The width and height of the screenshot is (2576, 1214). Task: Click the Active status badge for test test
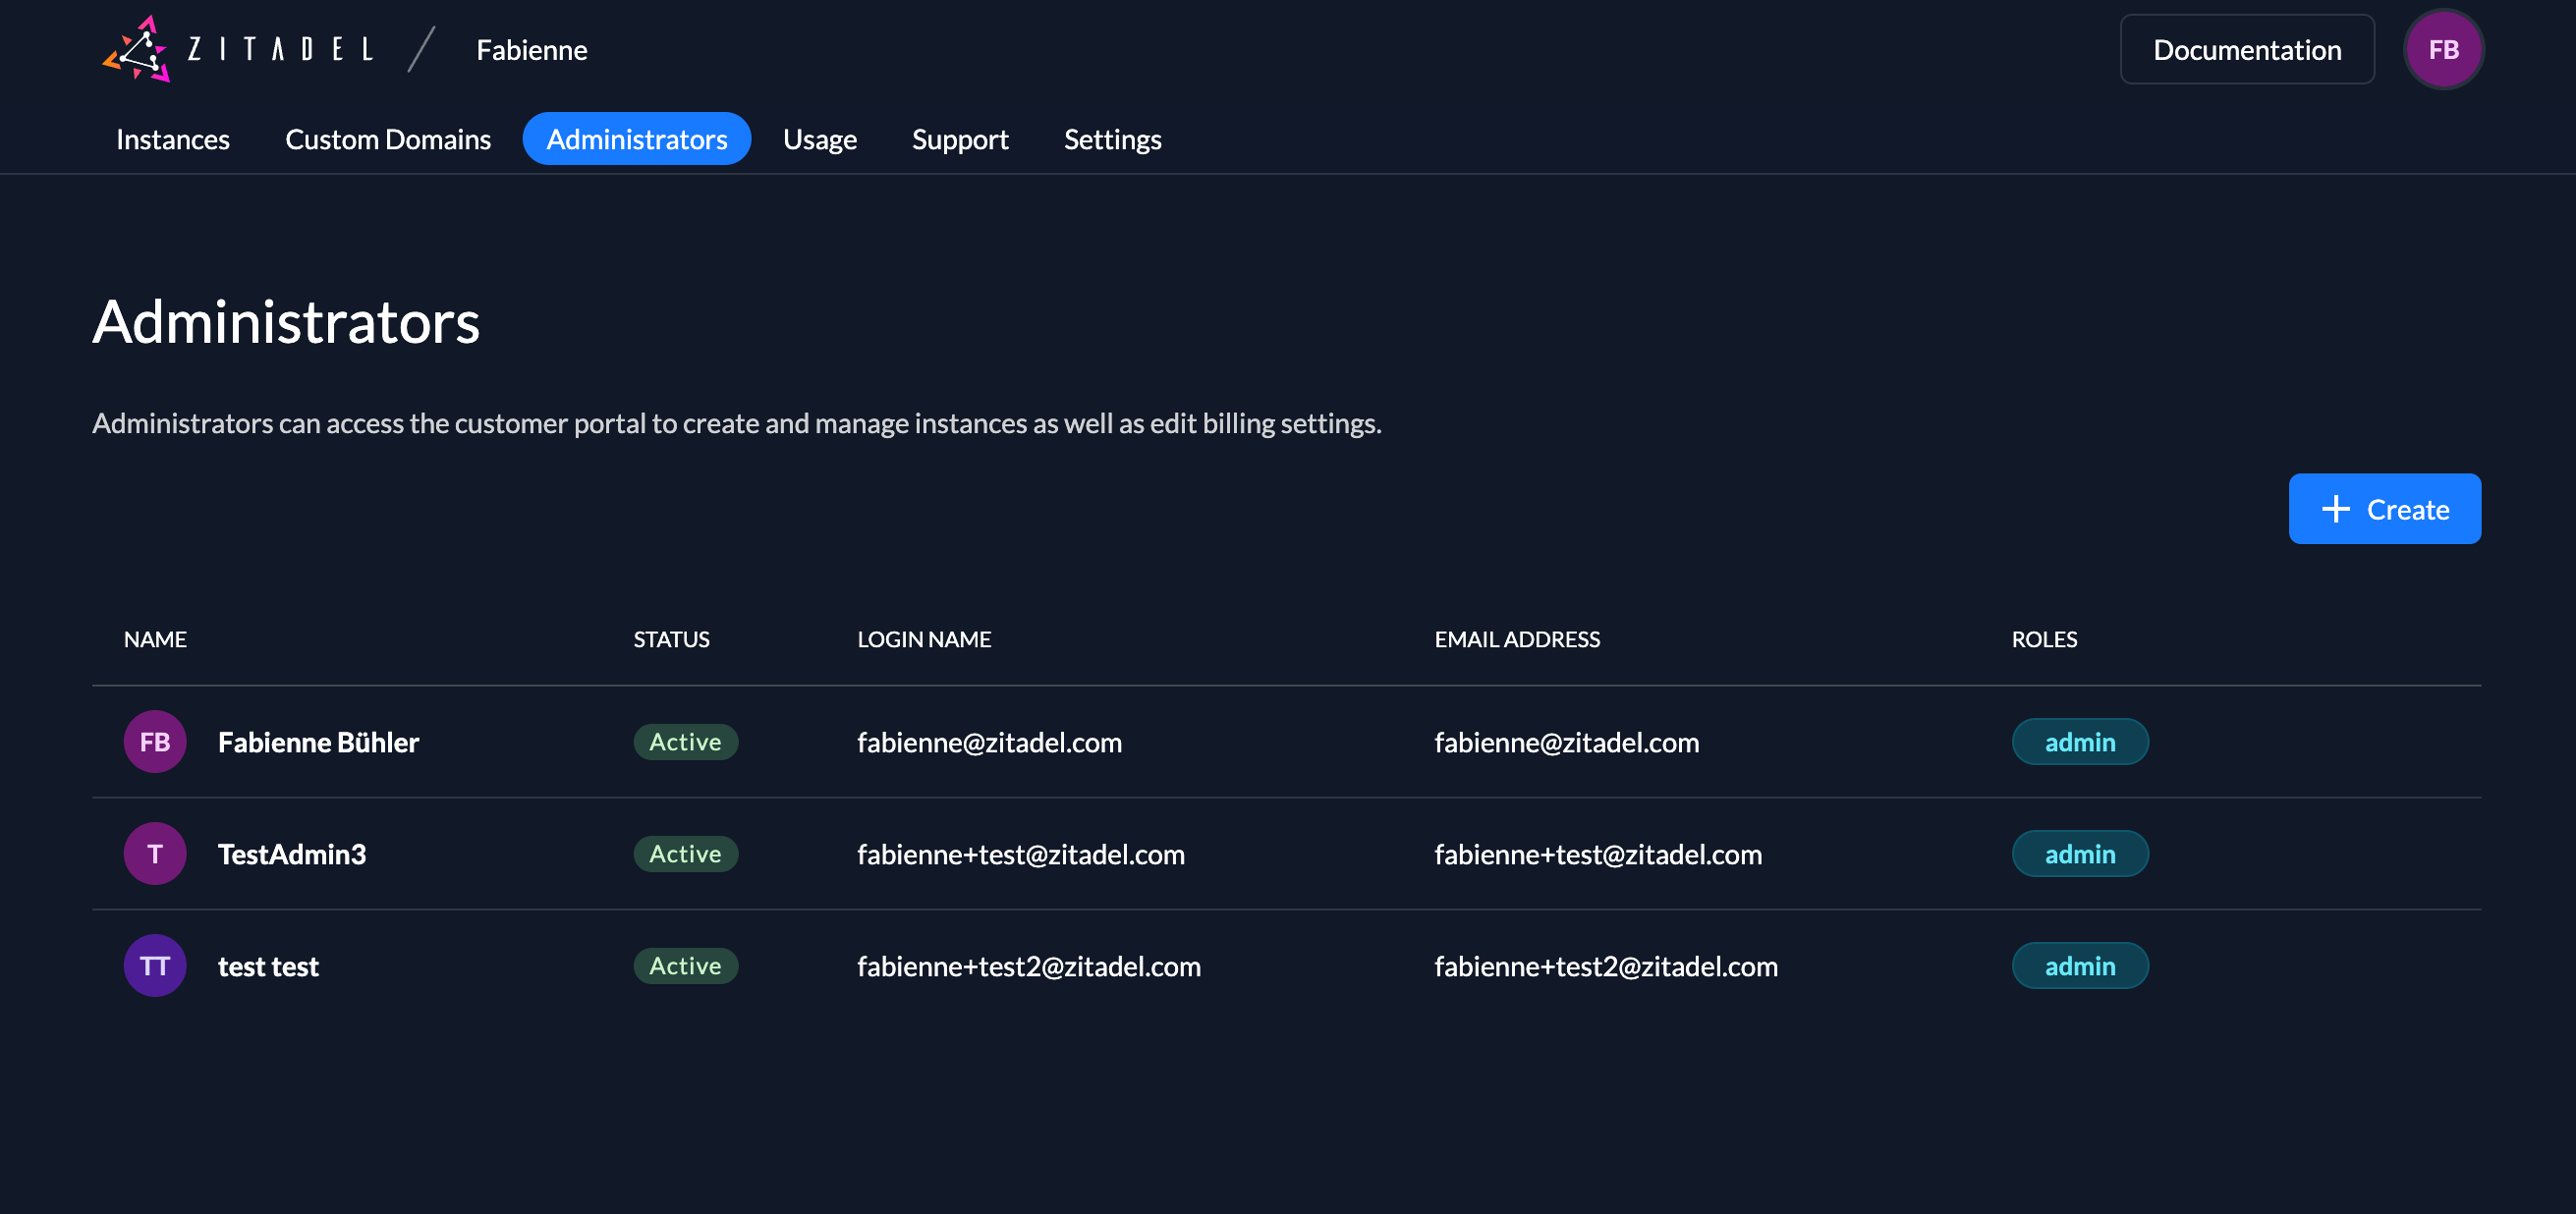point(685,965)
